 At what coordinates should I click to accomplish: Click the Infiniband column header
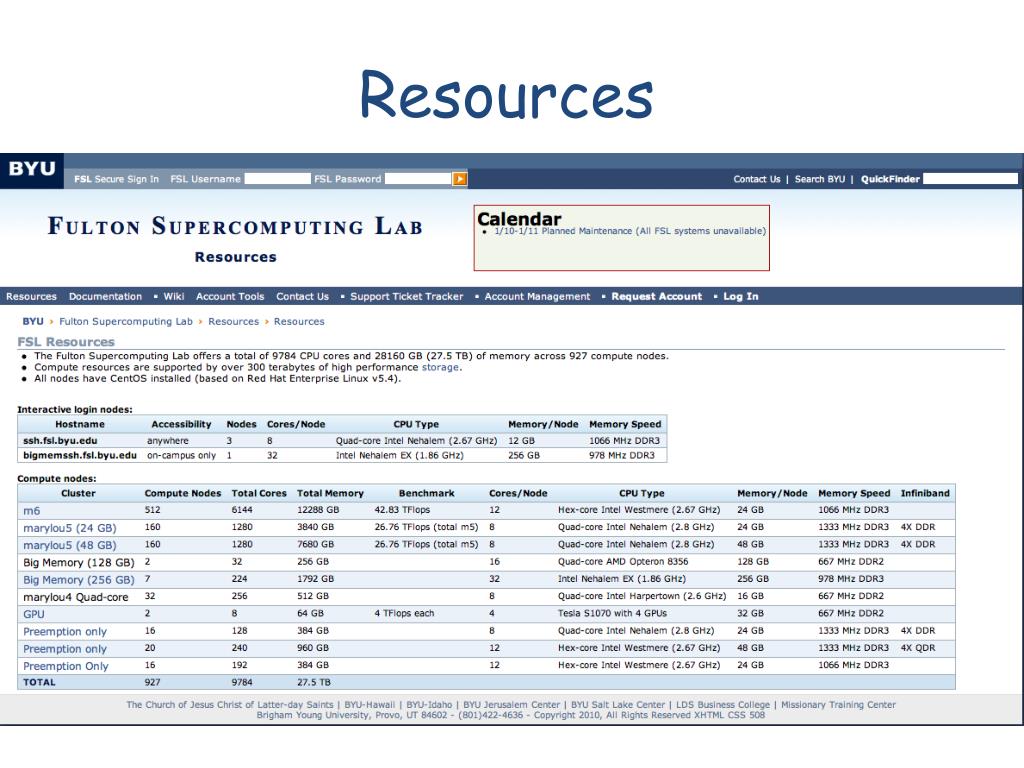[925, 493]
